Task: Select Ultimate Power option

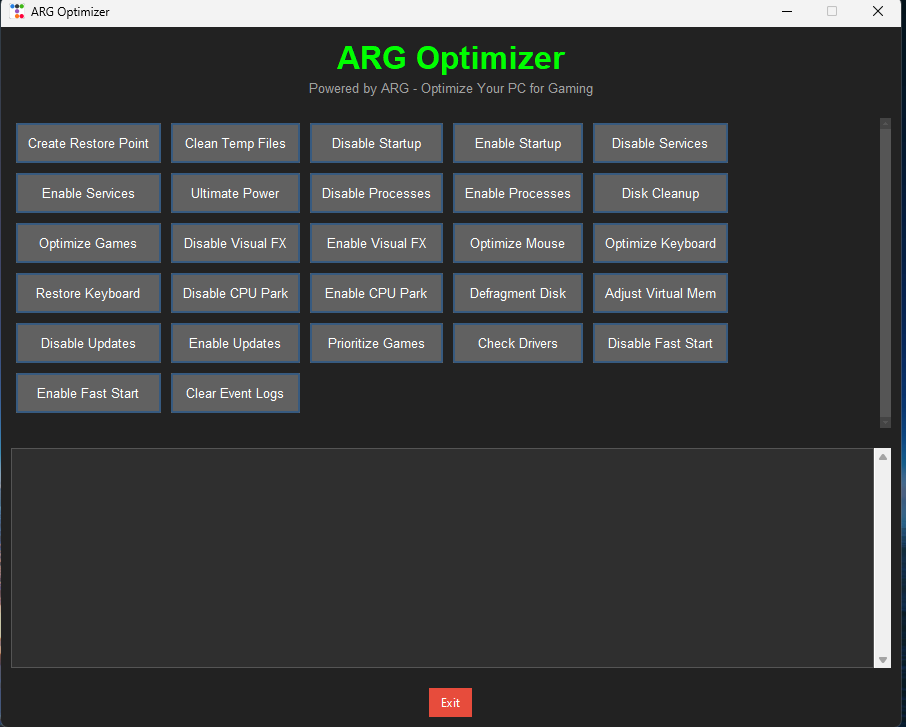Action: pyautogui.click(x=235, y=193)
